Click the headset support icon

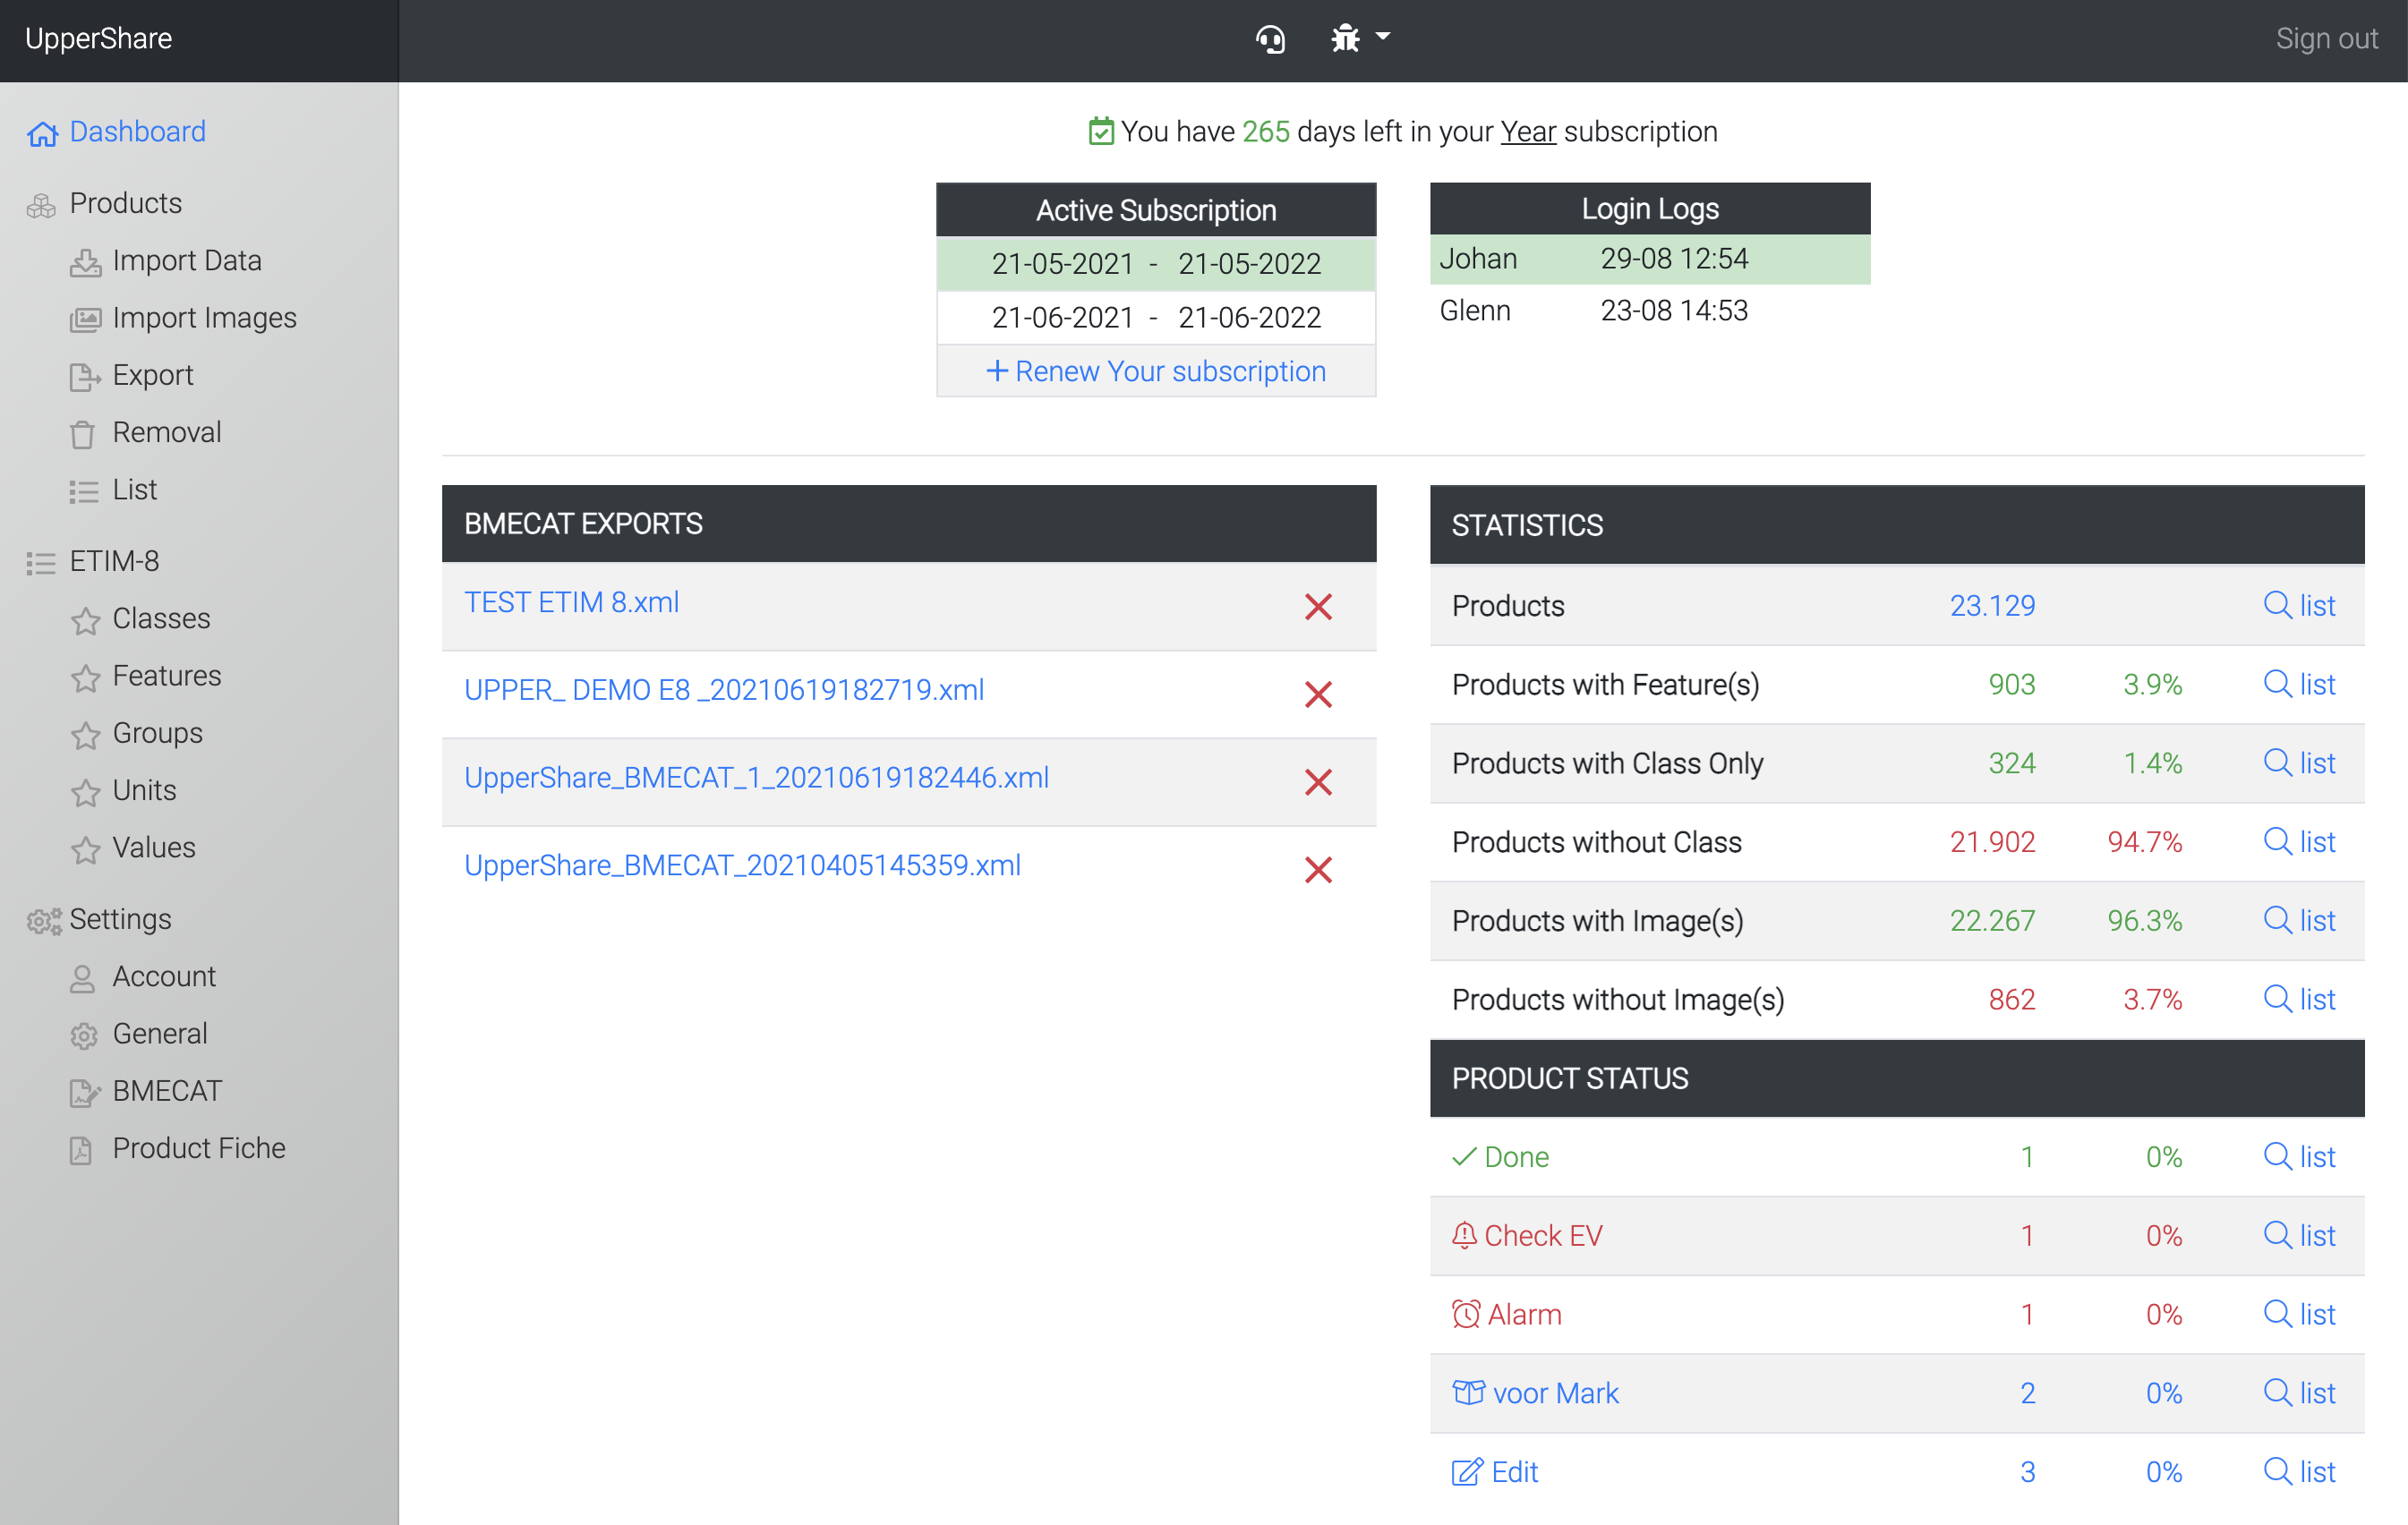[1270, 39]
